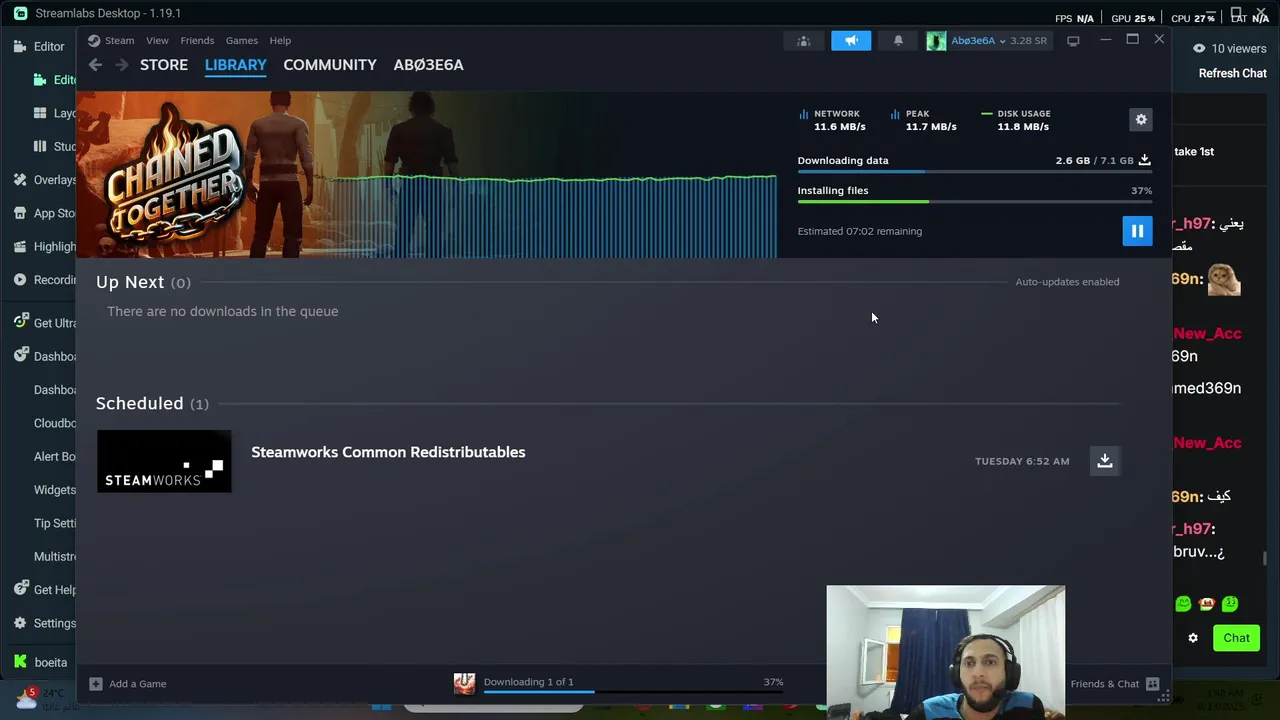Click Add a Game

(x=138, y=684)
